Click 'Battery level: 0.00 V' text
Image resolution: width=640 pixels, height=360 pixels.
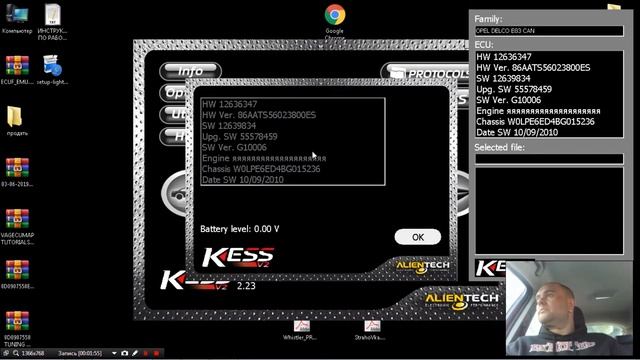[x=240, y=229]
